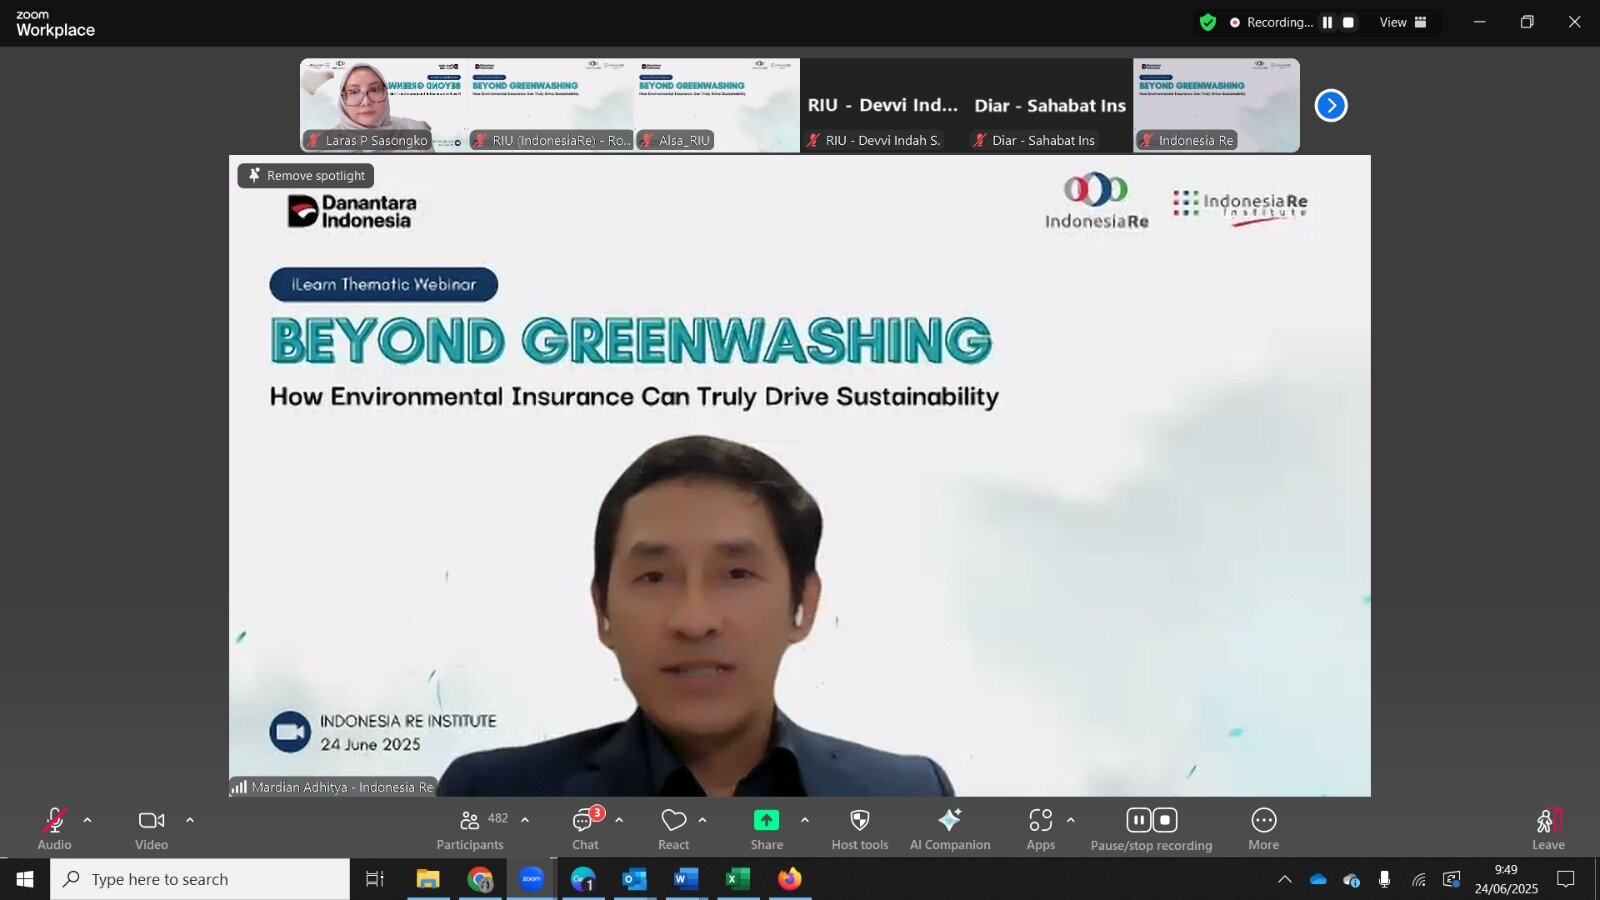The height and width of the screenshot is (900, 1600).
Task: Open Task View in taskbar
Action: point(375,879)
